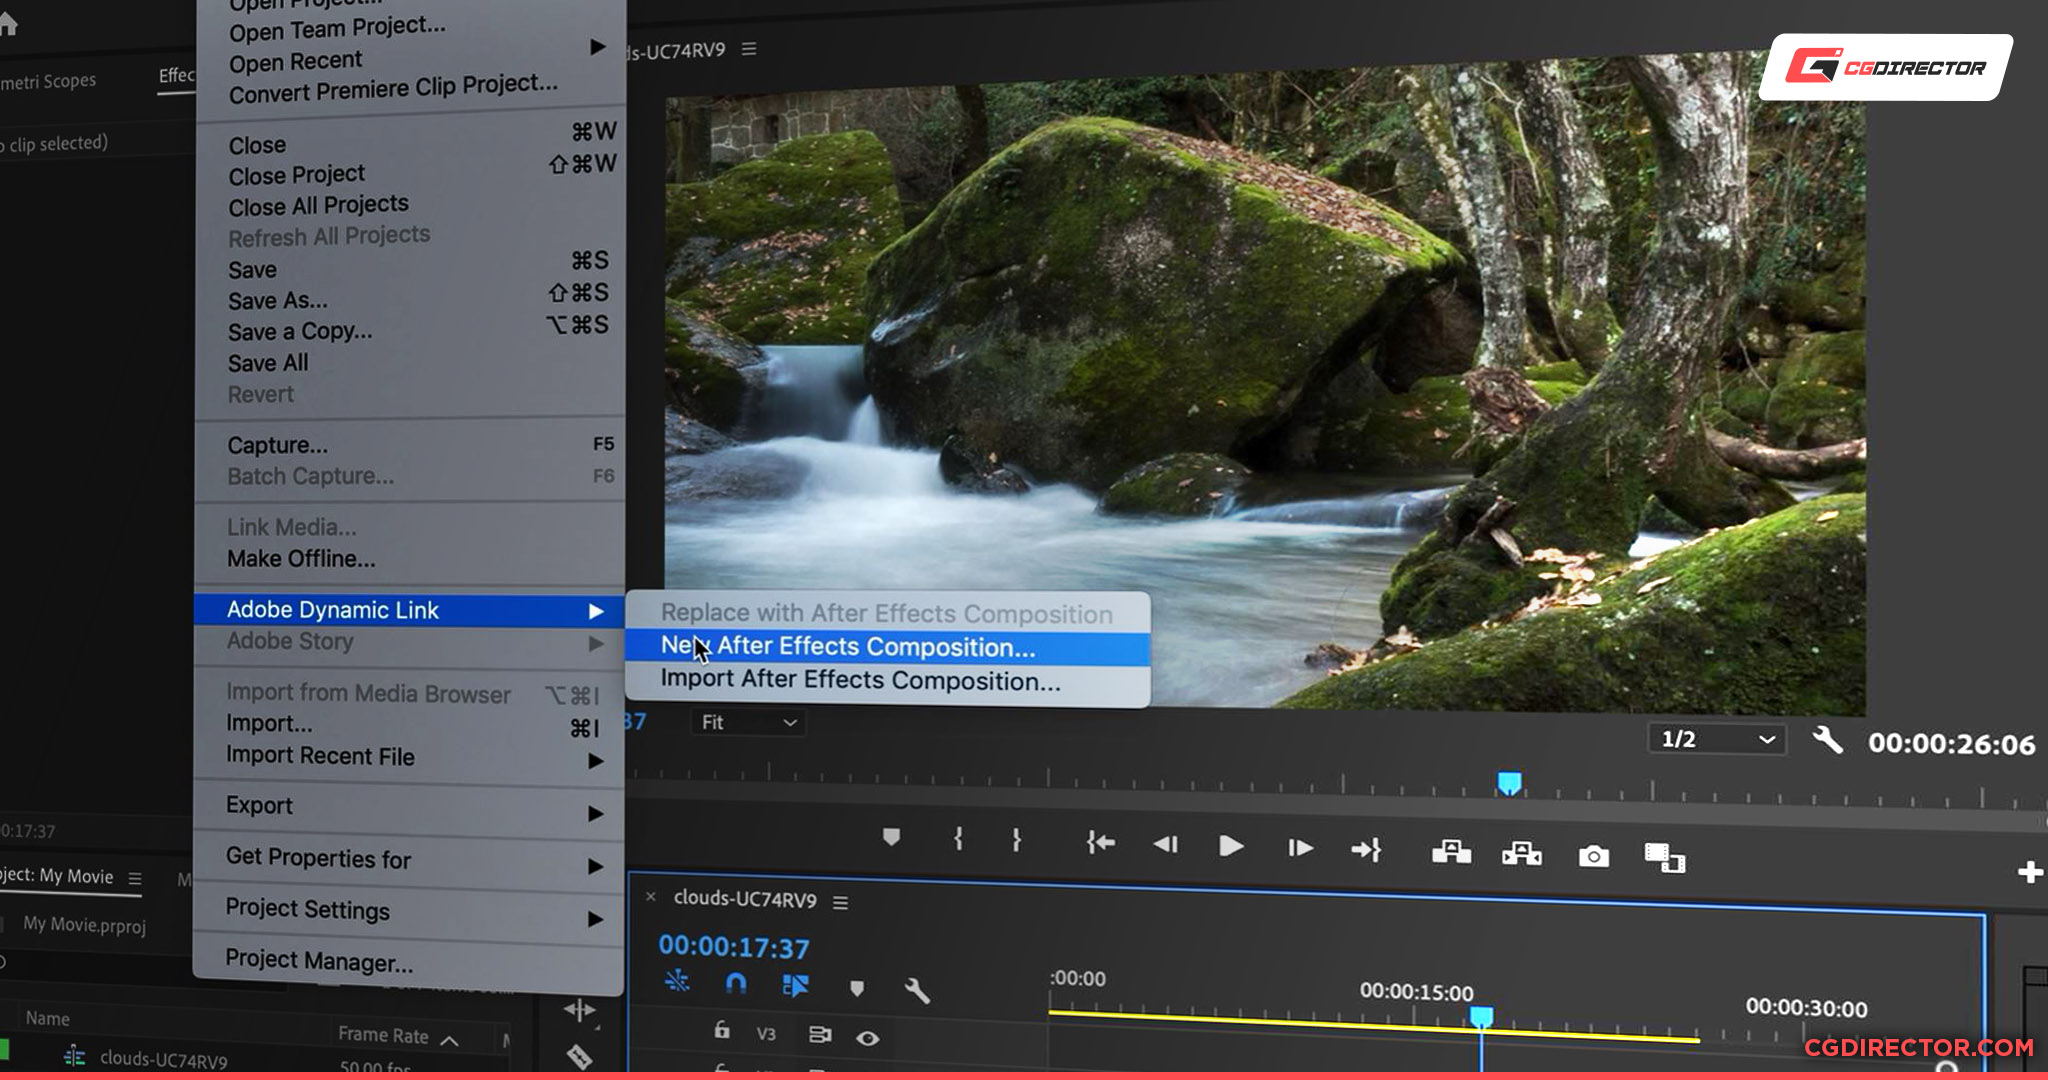Click Go to Out point button
Viewport: 2048px width, 1080px height.
[x=1366, y=850]
